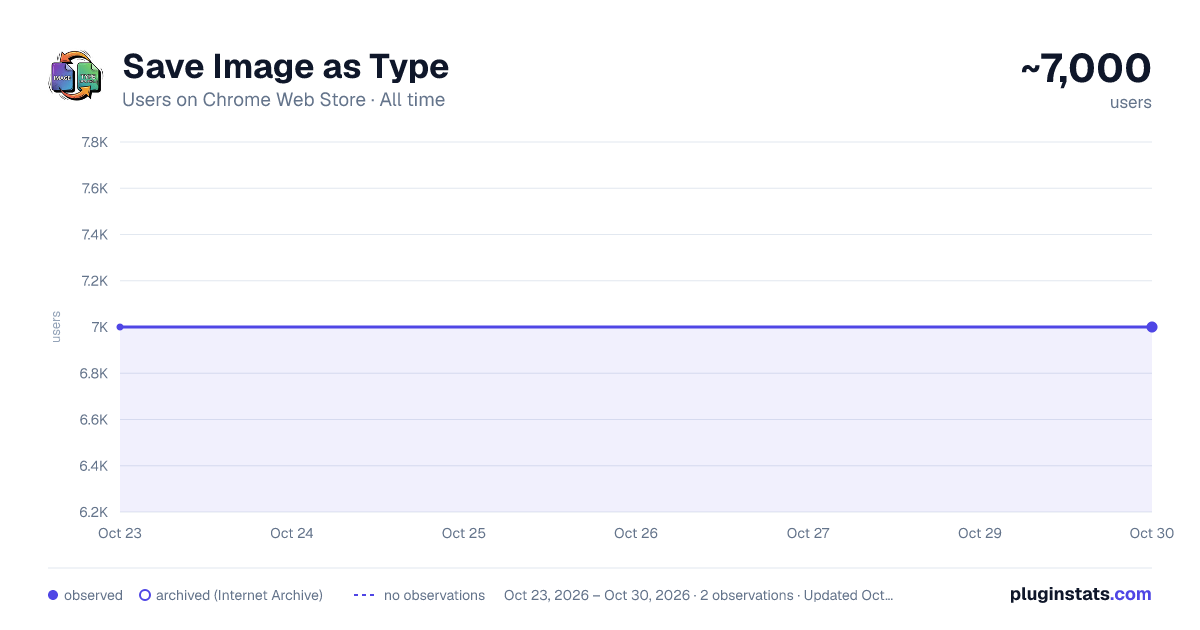Click the 'observed' legend text
Image resolution: width=1200 pixels, height=630 pixels.
tap(93, 595)
